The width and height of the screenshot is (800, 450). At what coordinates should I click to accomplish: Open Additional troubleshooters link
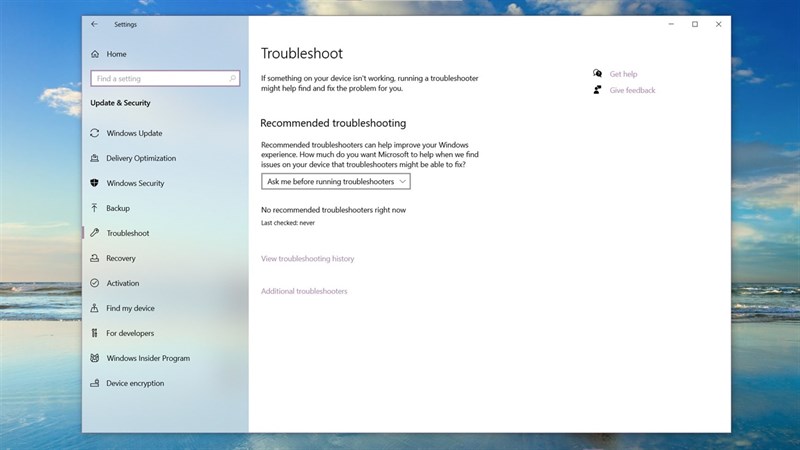click(304, 291)
